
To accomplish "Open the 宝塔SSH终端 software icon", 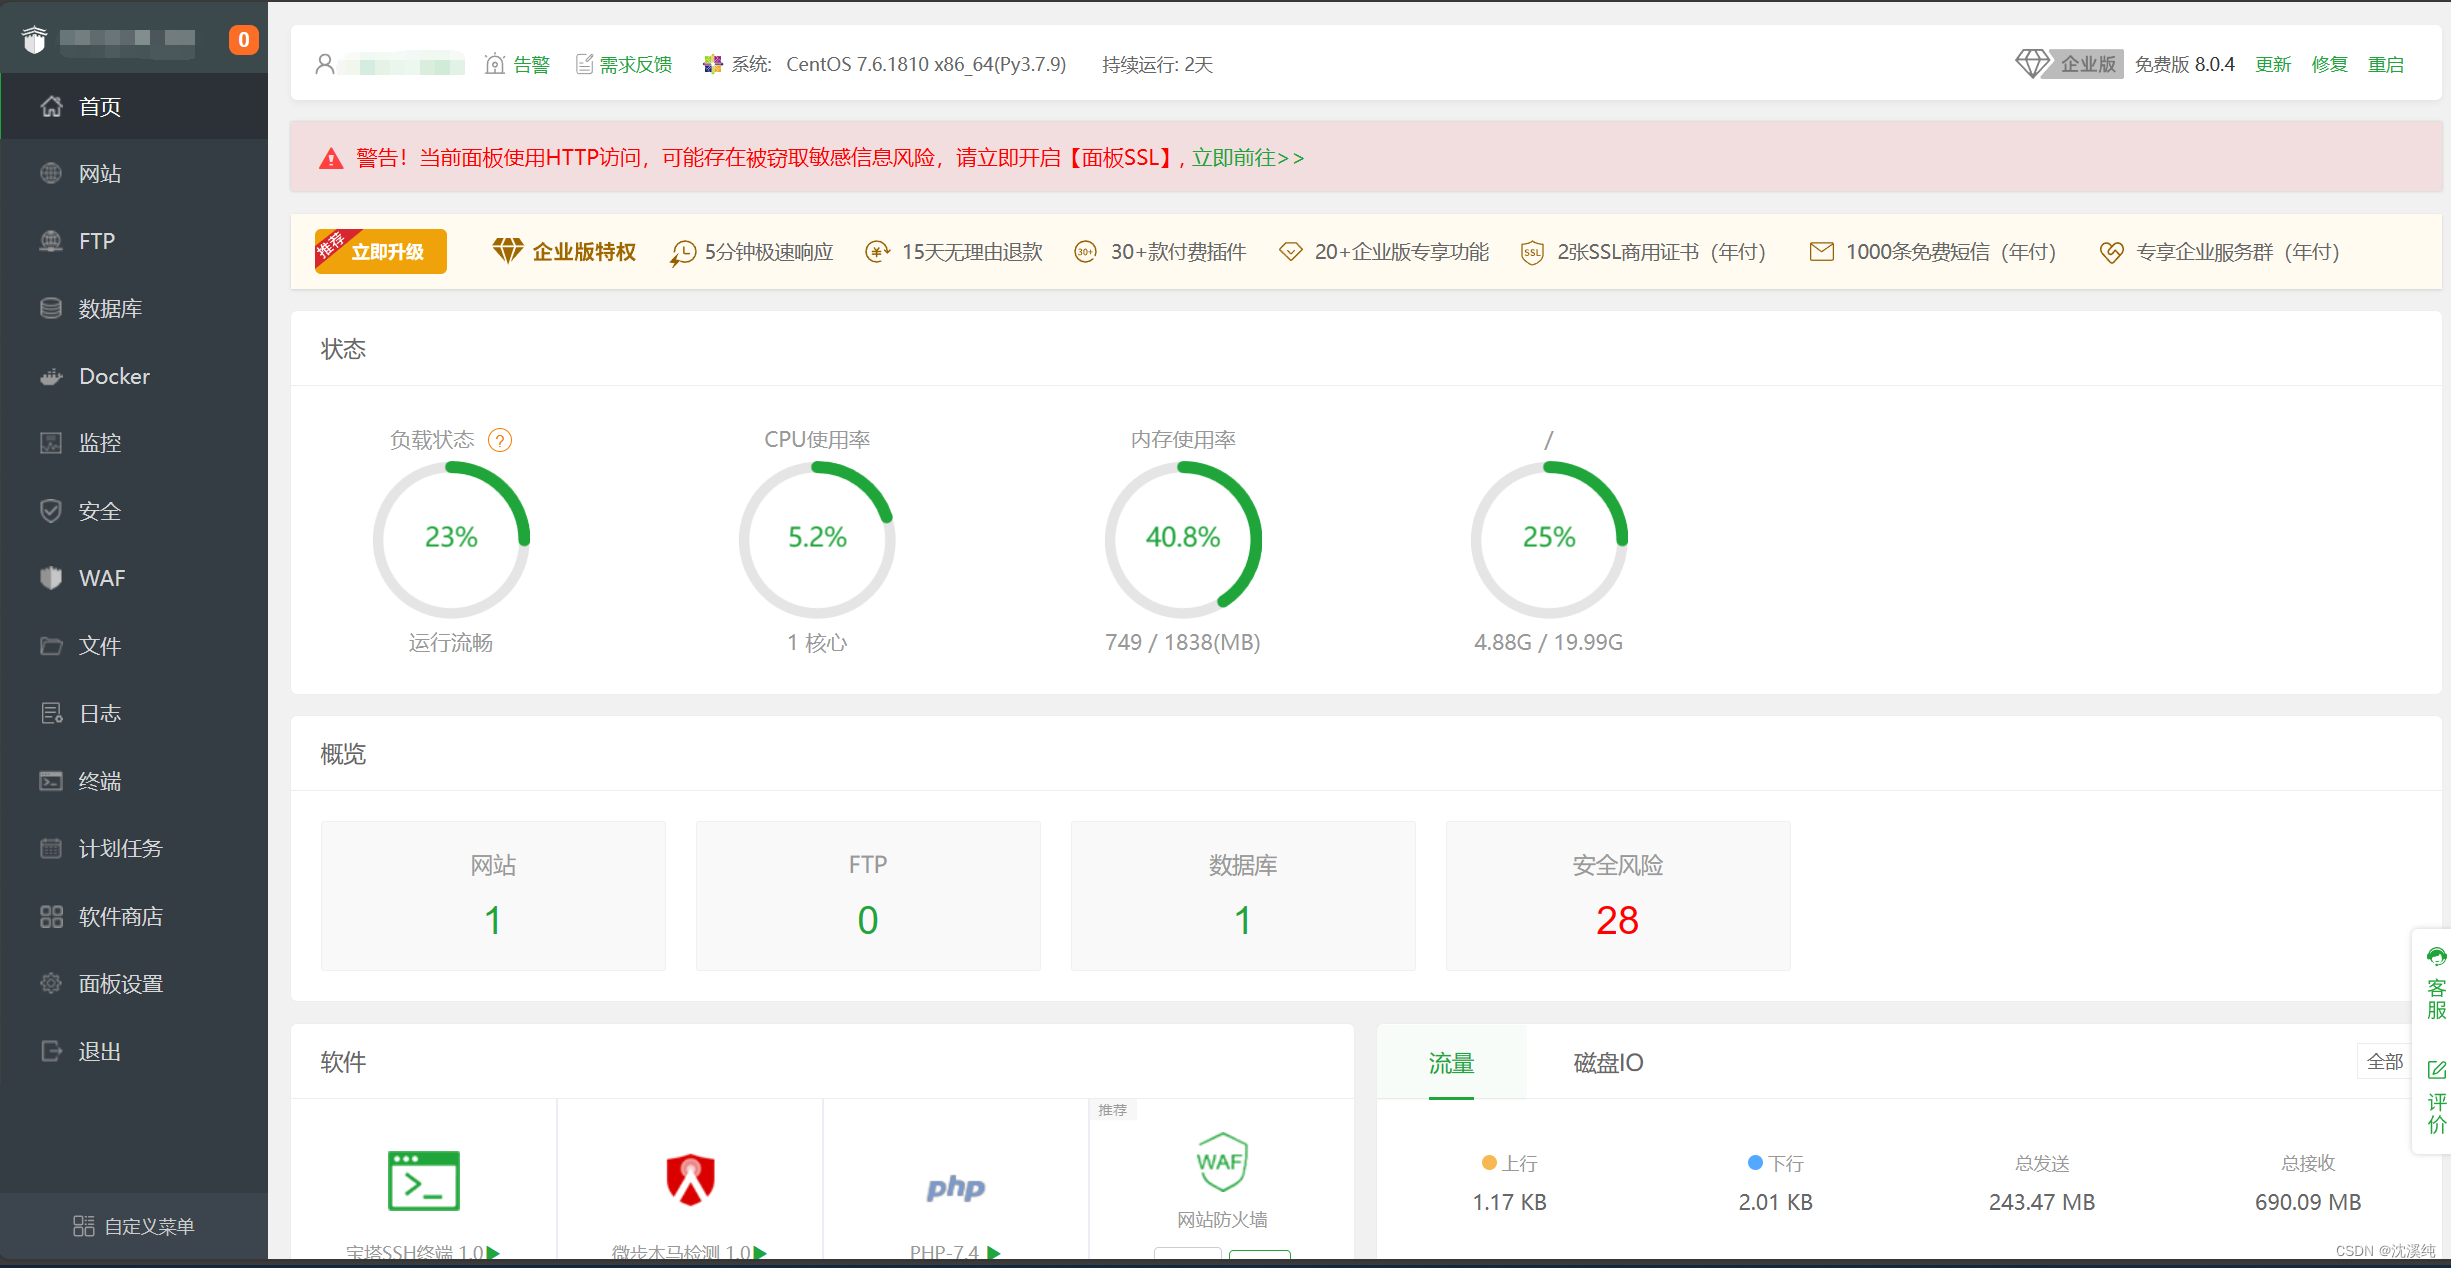I will pyautogui.click(x=423, y=1181).
